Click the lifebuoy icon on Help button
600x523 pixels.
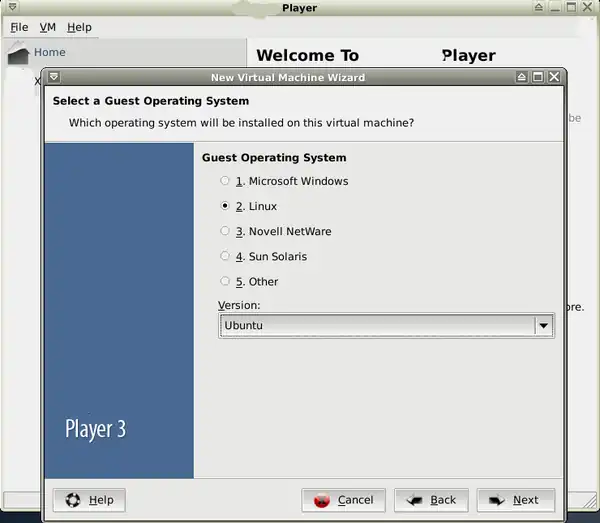[73, 500]
